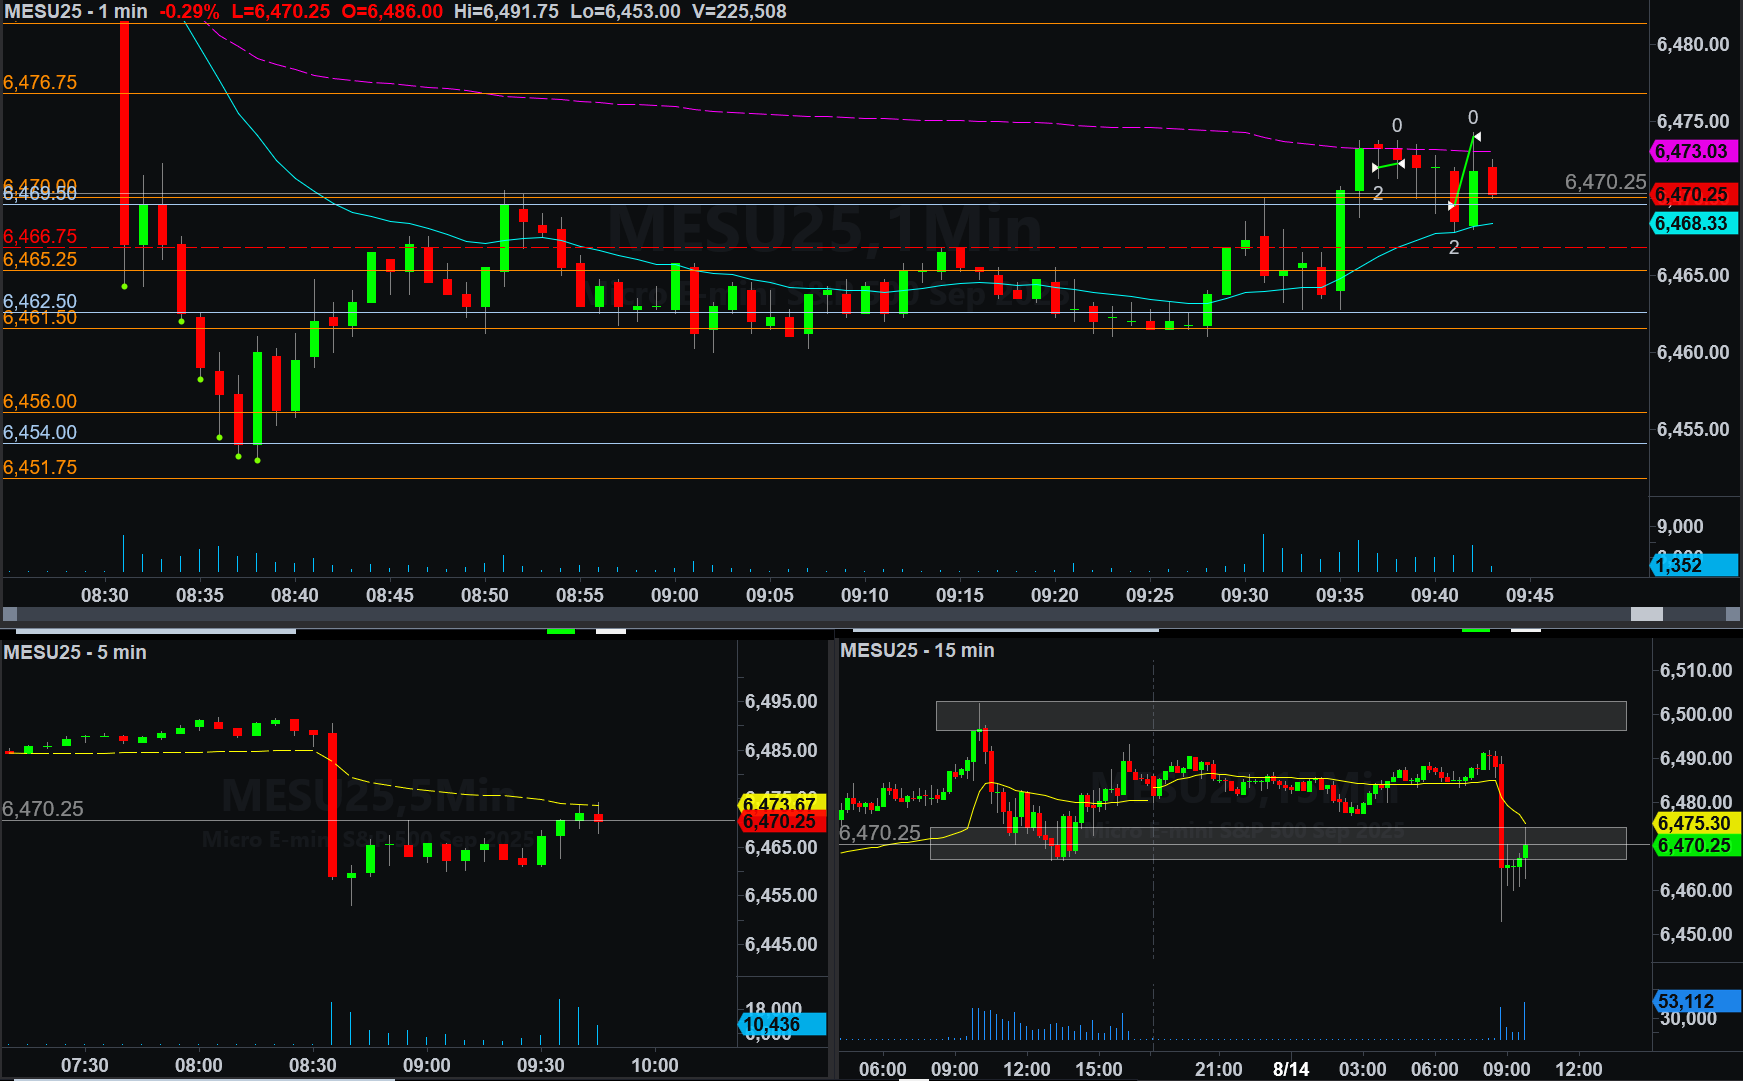Click the 6,454.00 price level label

tap(40, 432)
